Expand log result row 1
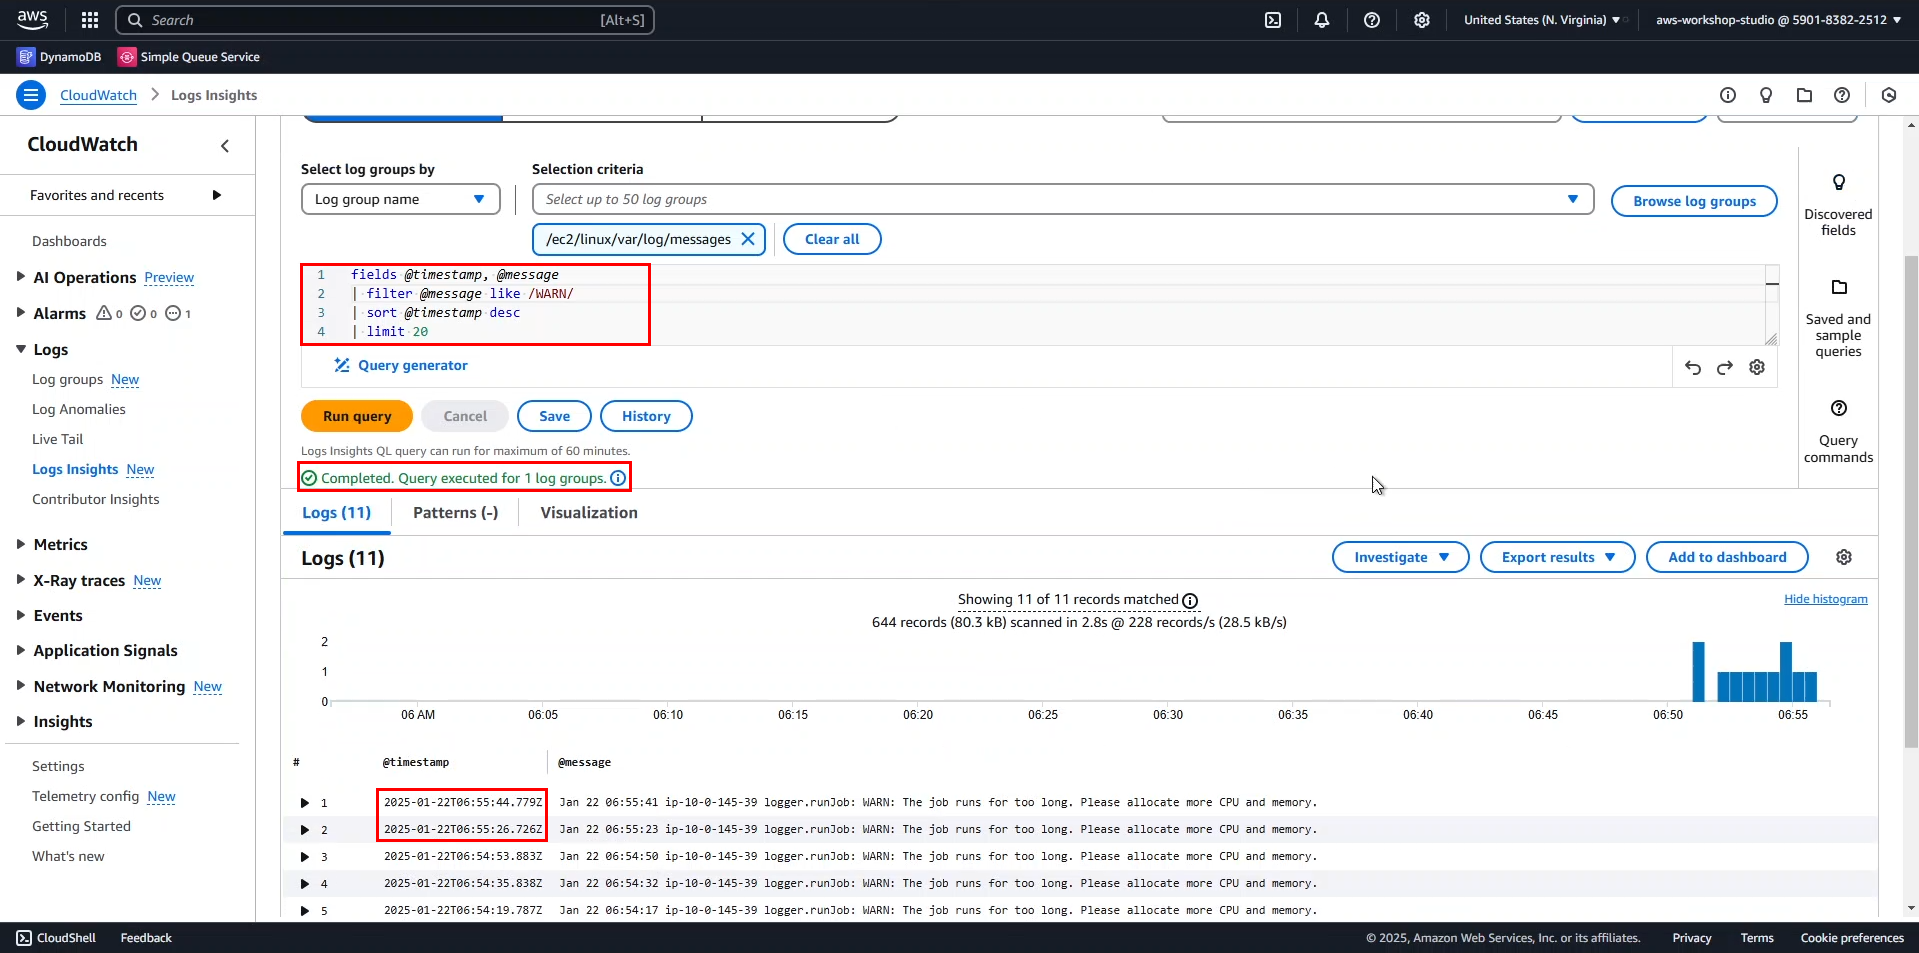 305,803
